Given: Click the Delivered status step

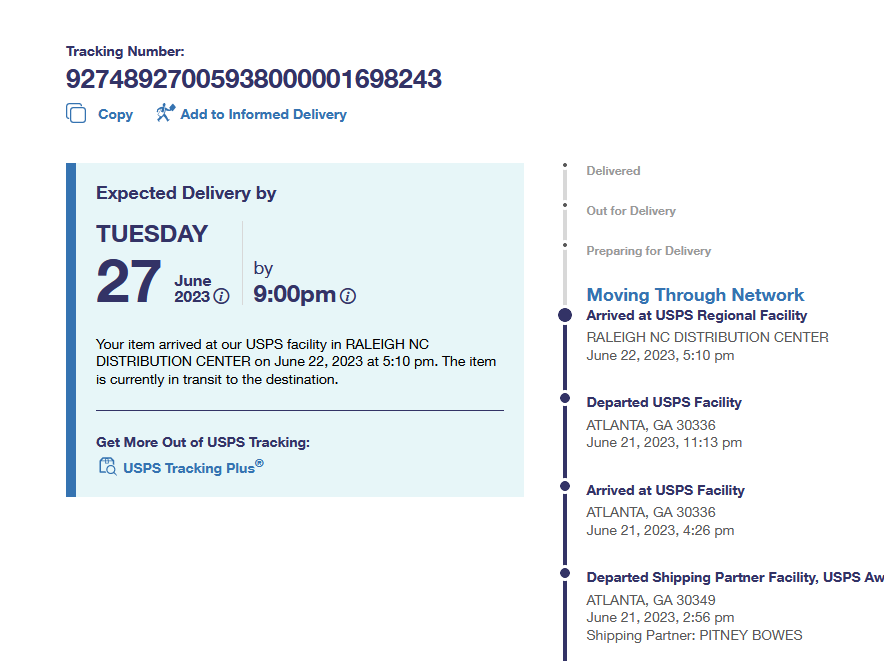Looking at the screenshot, I should (x=613, y=171).
